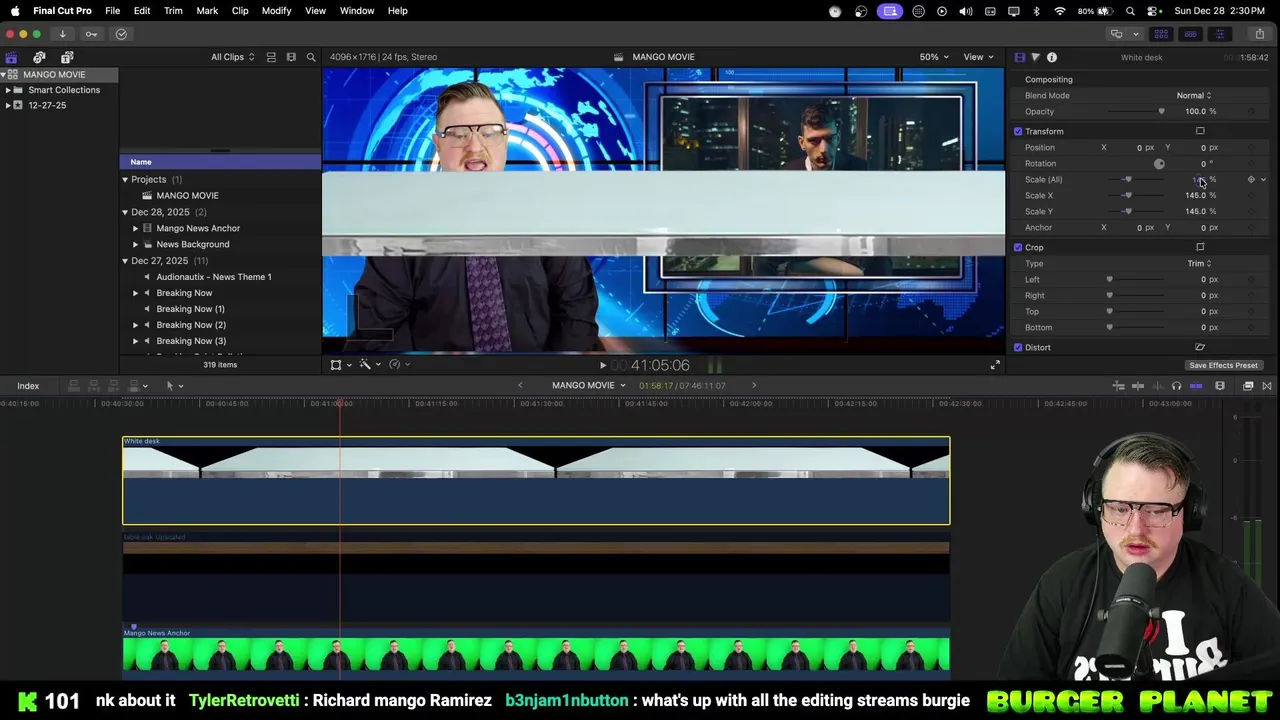Select the White desk timeline clip
This screenshot has width=1280, height=720.
536,480
